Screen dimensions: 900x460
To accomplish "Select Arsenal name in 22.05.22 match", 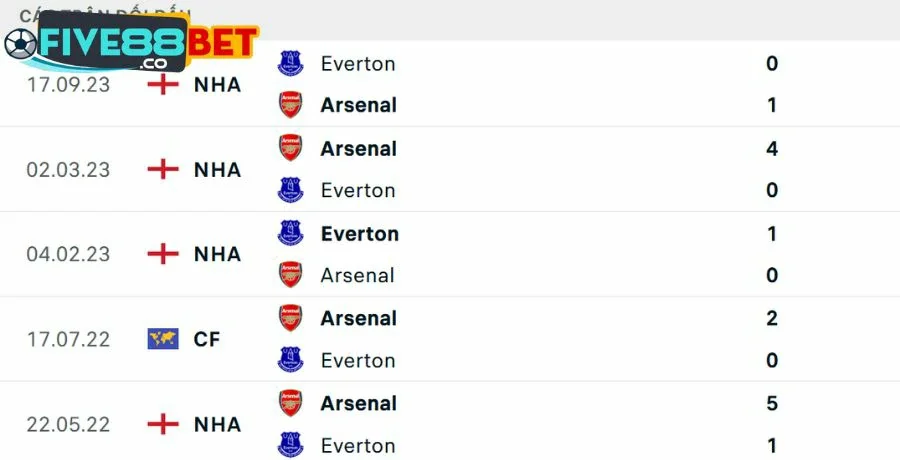I will [x=358, y=403].
